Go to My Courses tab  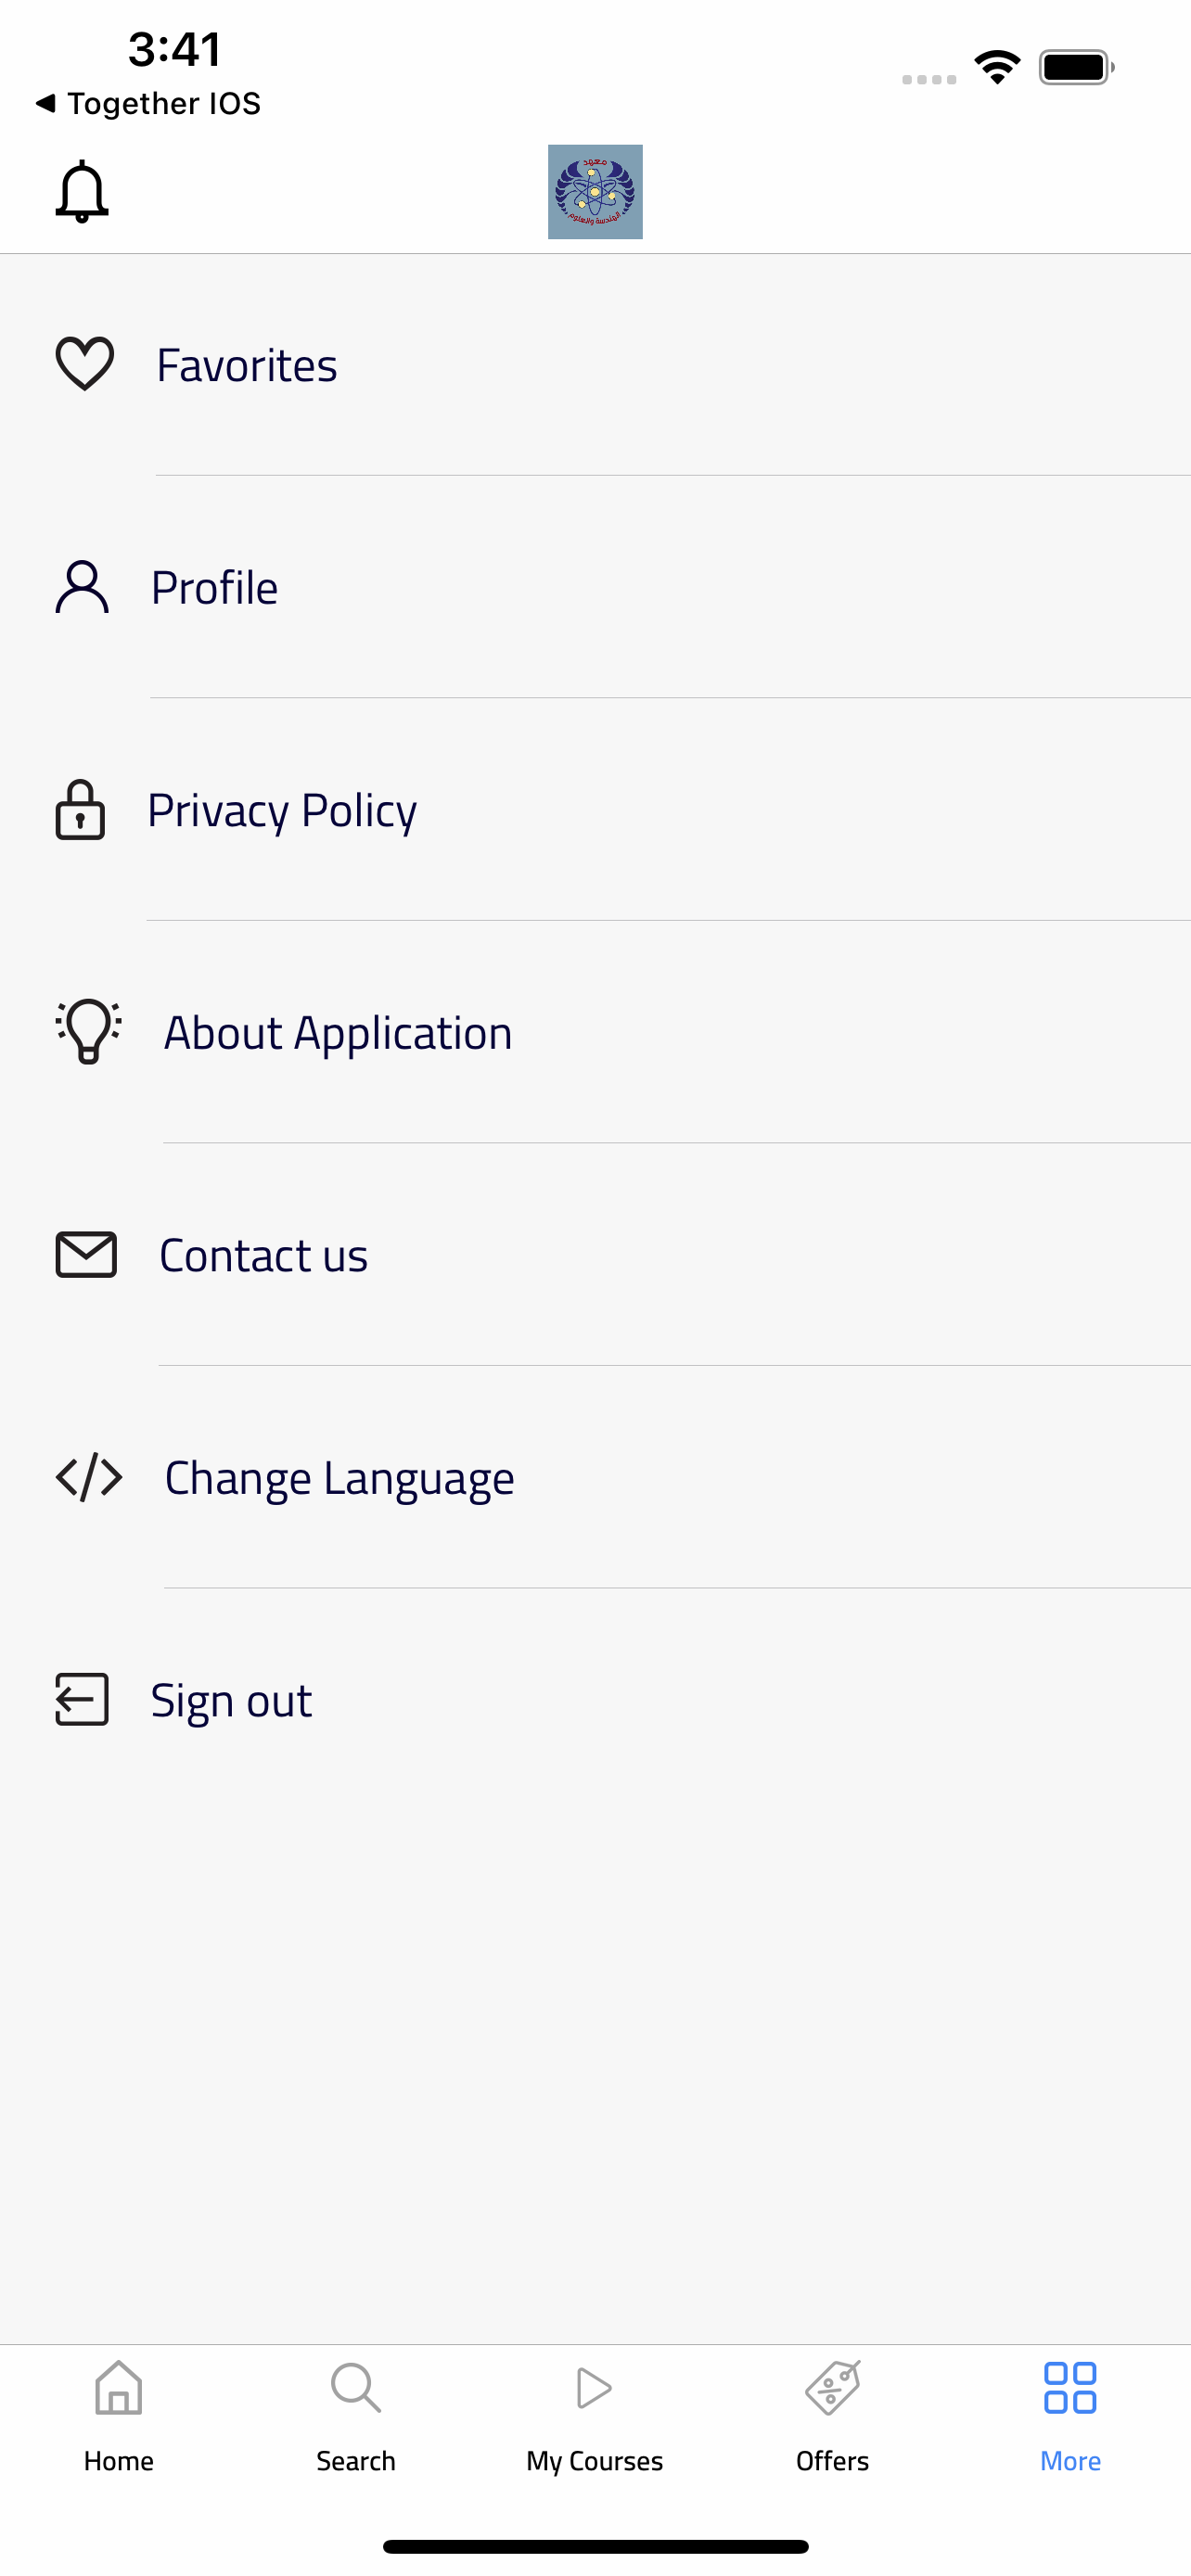click(595, 2416)
